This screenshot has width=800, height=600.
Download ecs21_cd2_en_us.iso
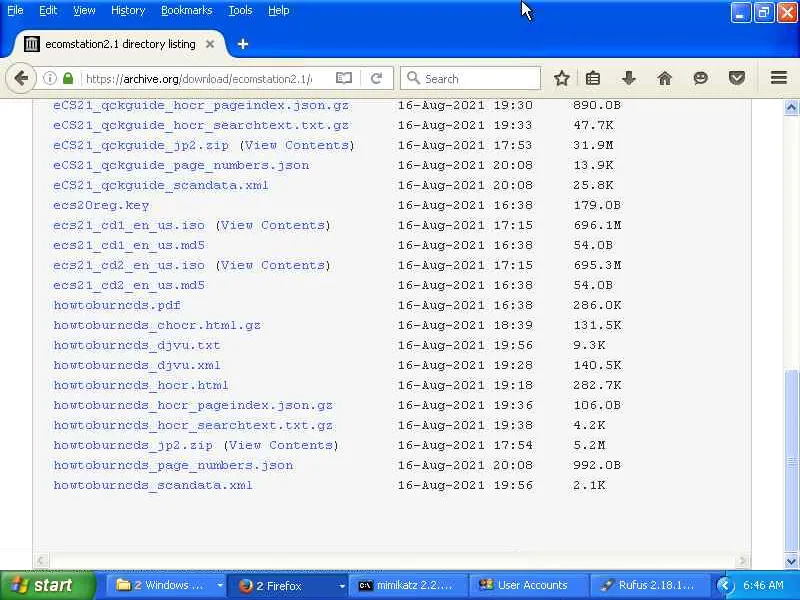tap(129, 265)
